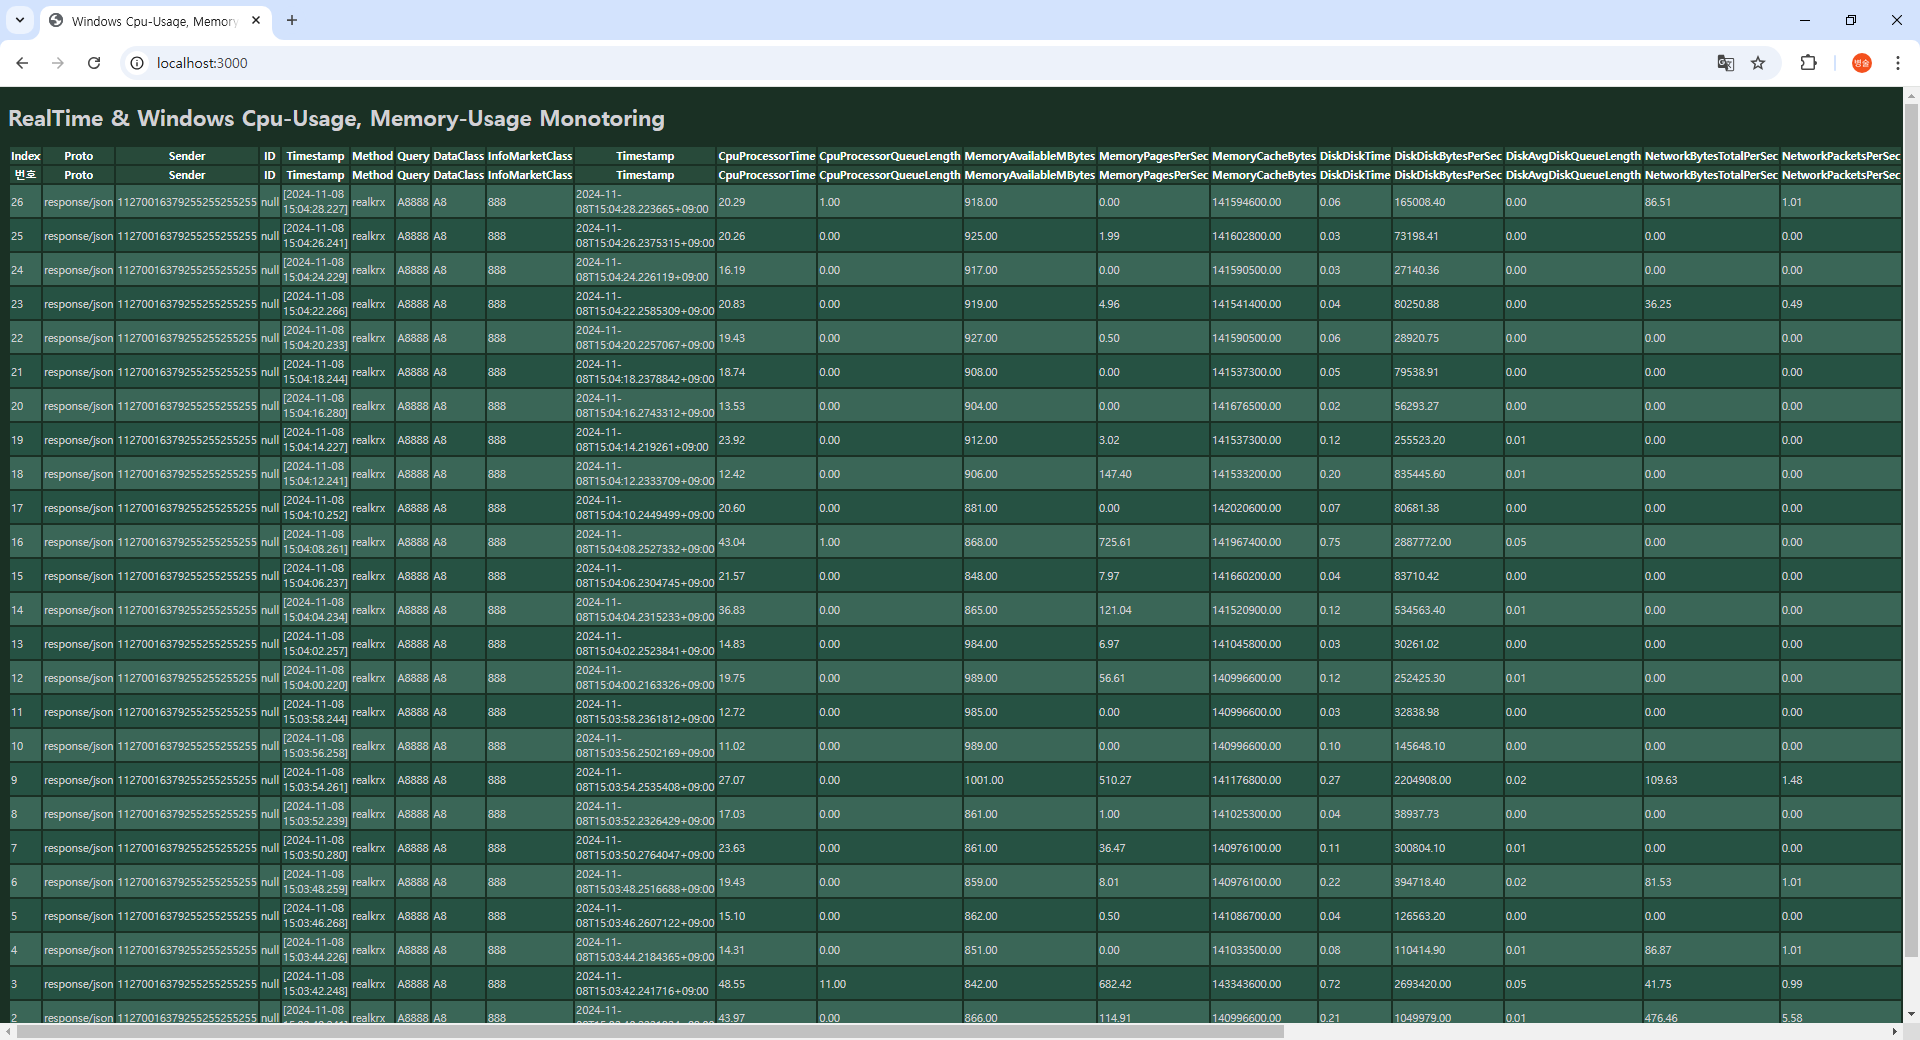Click cache bytes value 142020600.00
1920x1040 pixels.
(1247, 508)
